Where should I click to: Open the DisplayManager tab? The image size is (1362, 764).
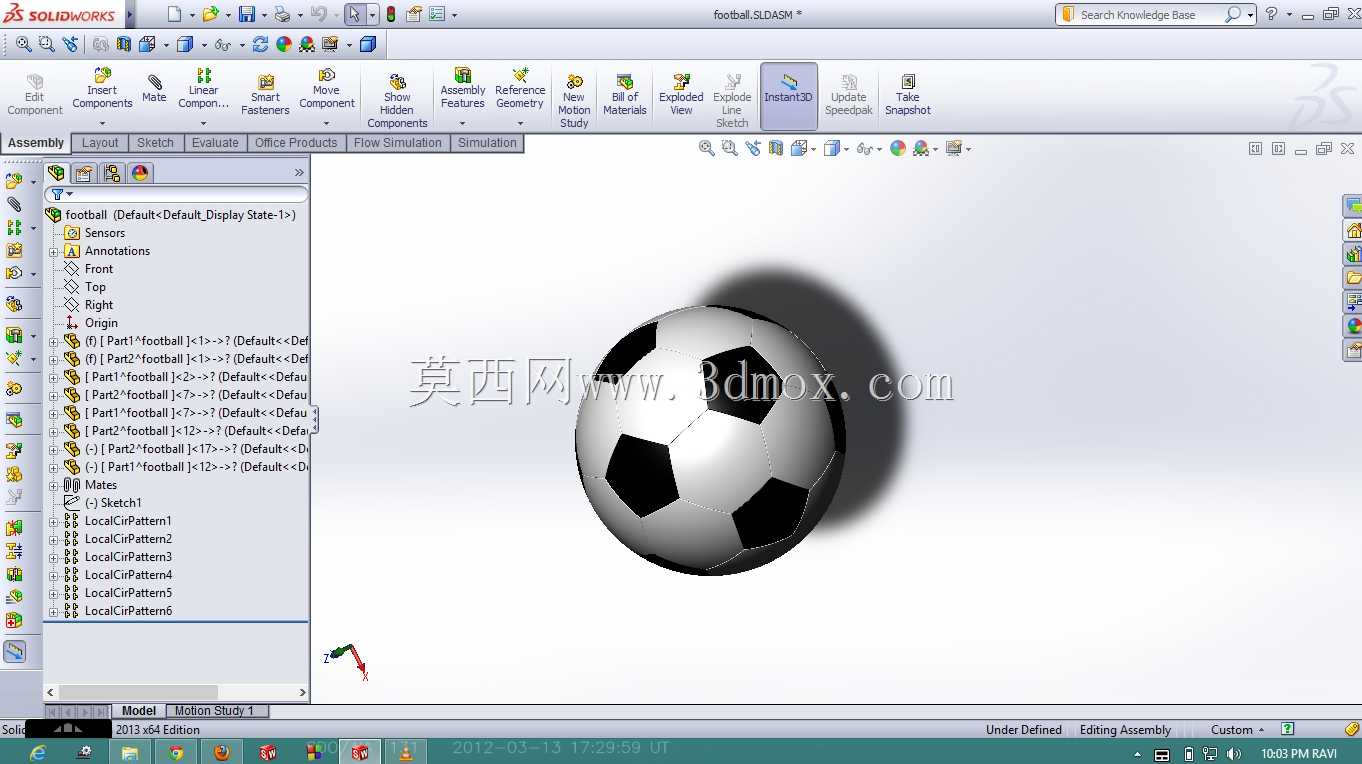140,173
